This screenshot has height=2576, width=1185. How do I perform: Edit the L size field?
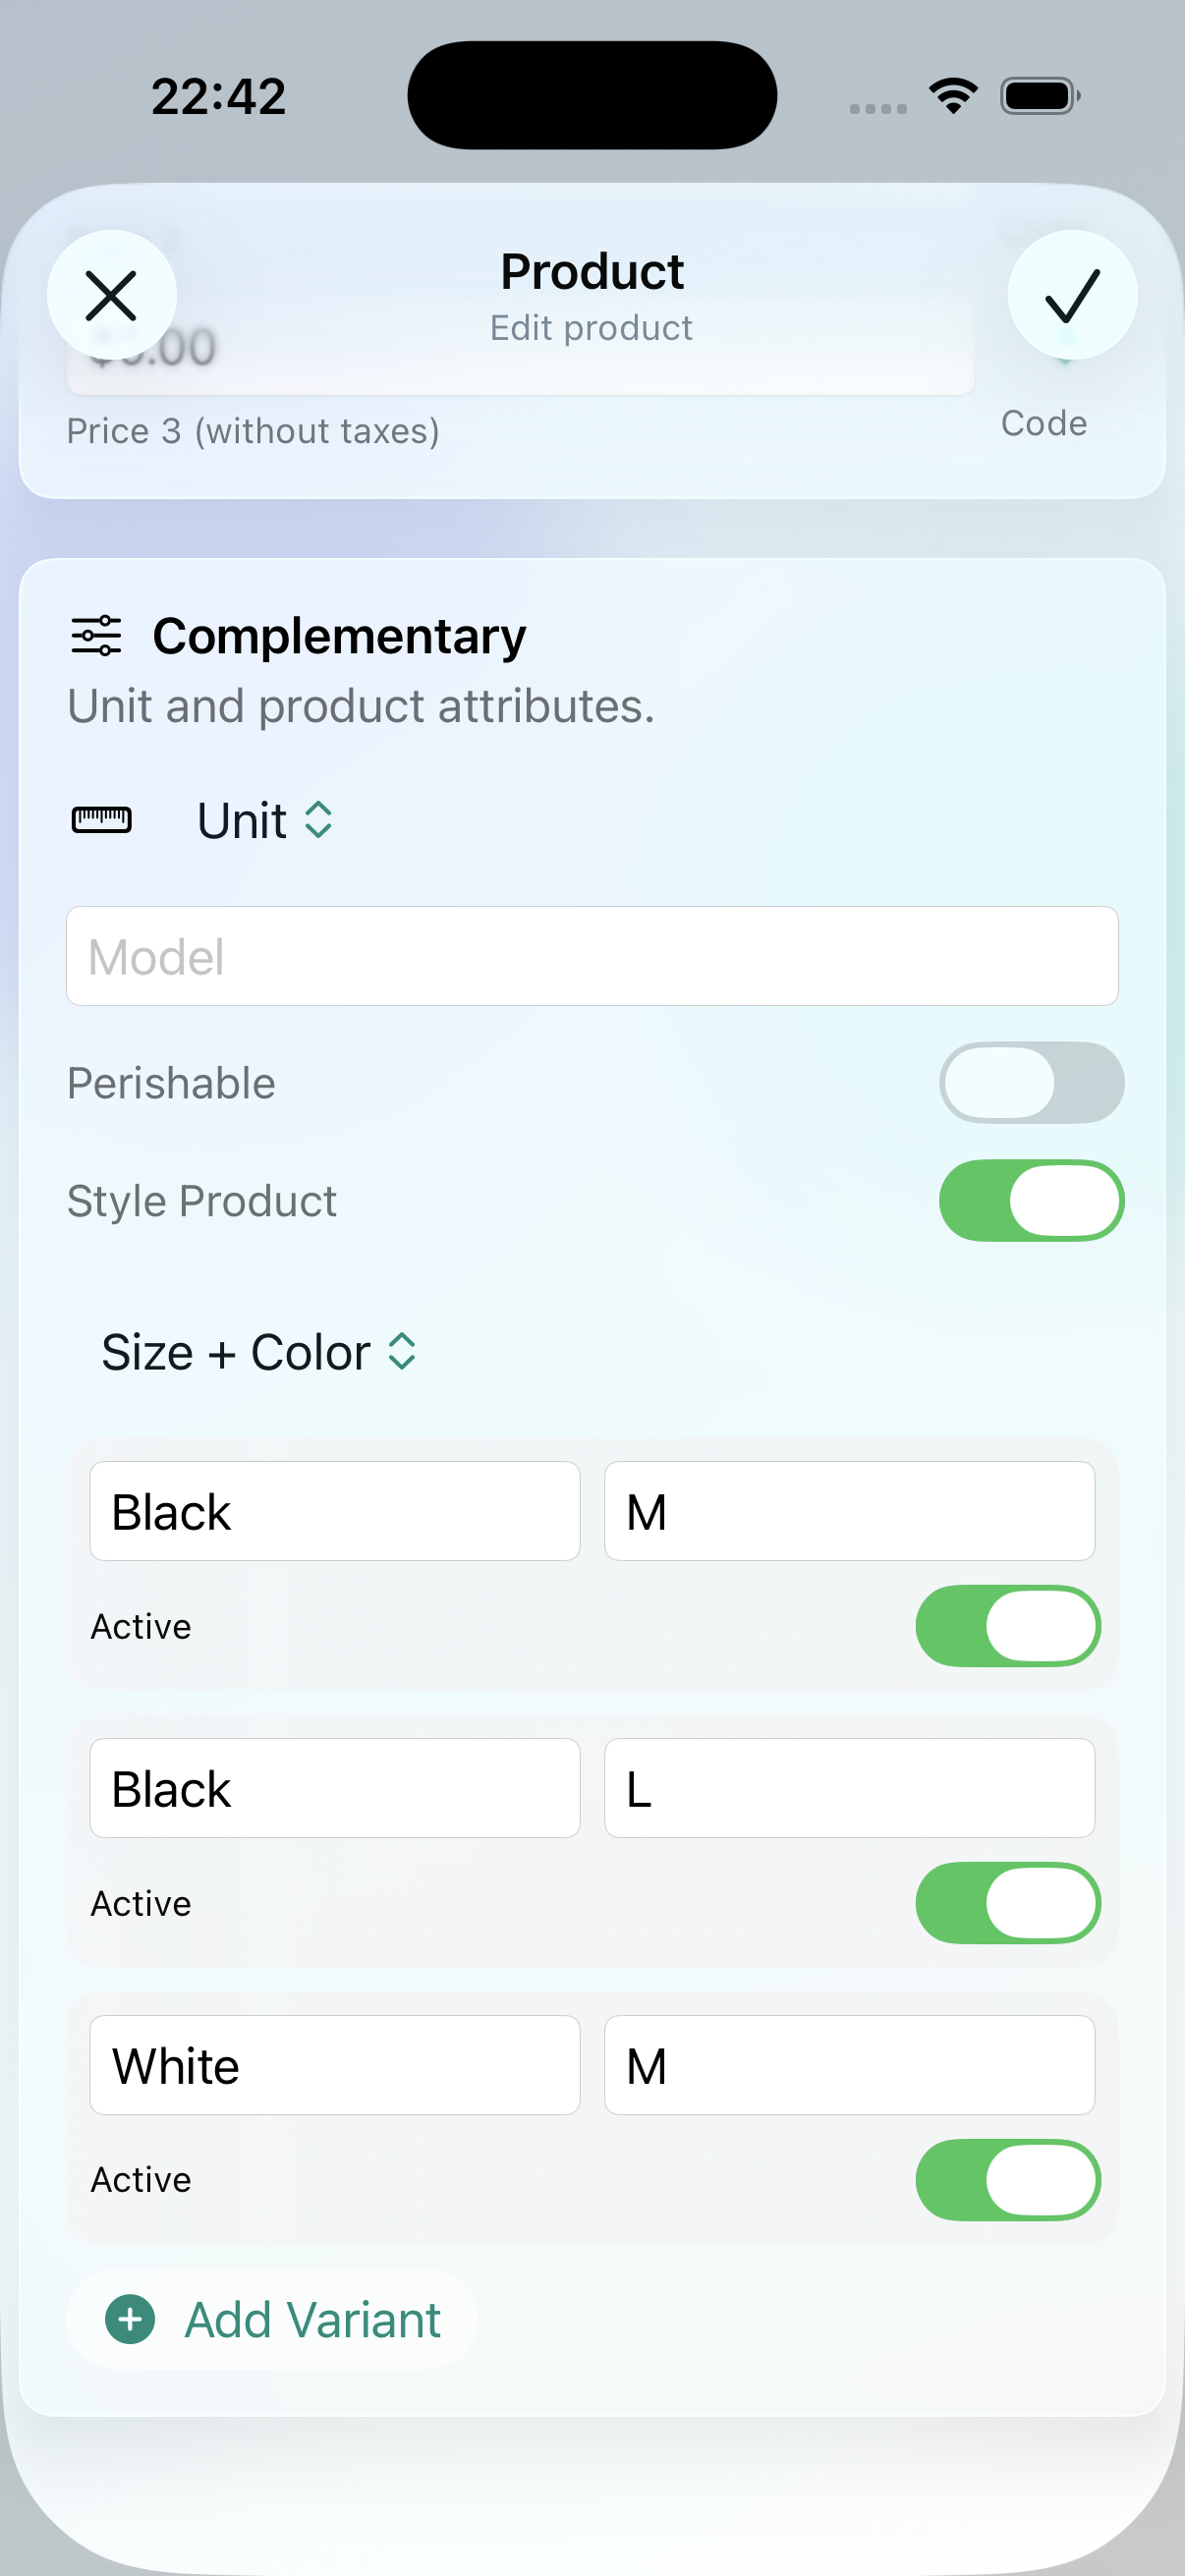coord(849,1788)
